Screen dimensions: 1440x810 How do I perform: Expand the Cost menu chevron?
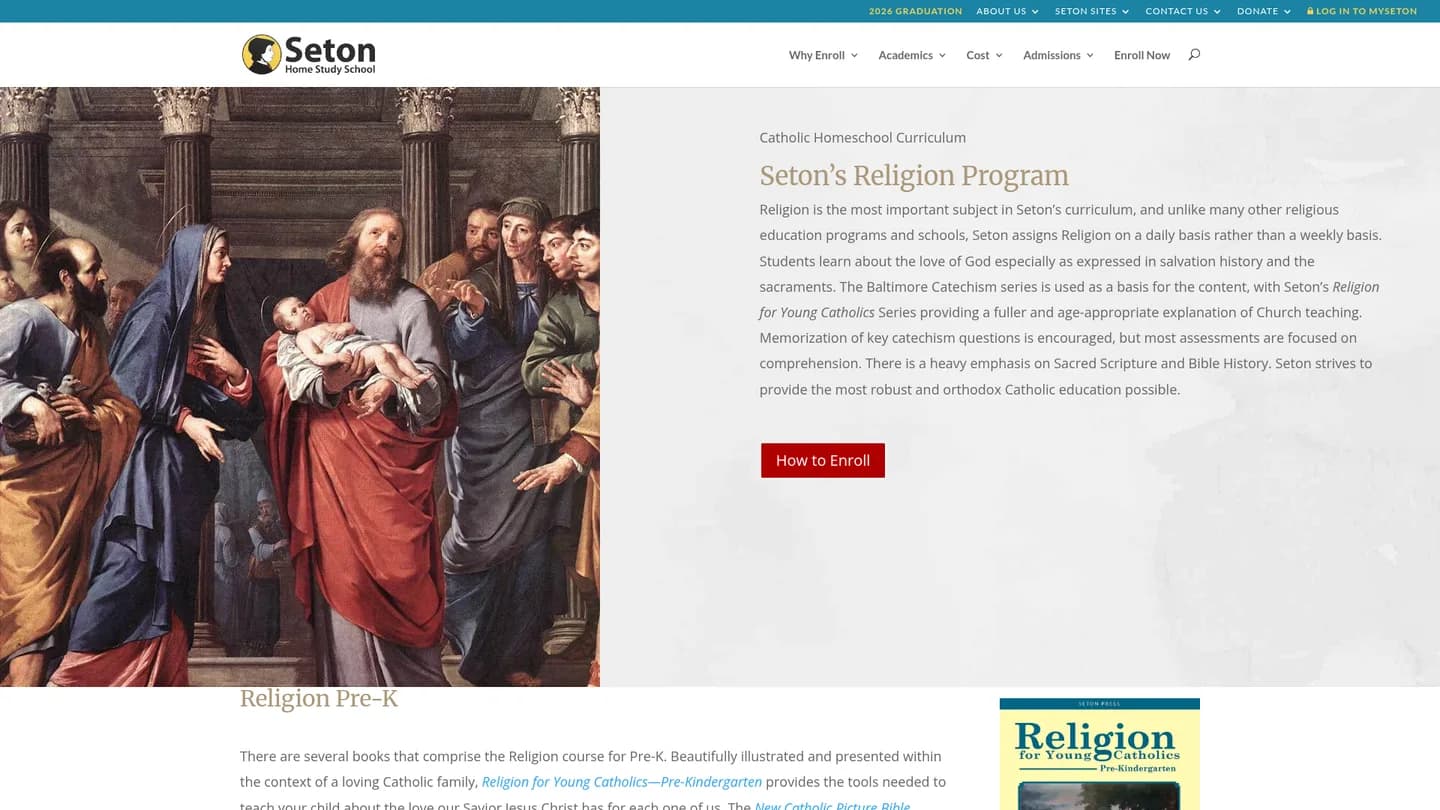(999, 56)
